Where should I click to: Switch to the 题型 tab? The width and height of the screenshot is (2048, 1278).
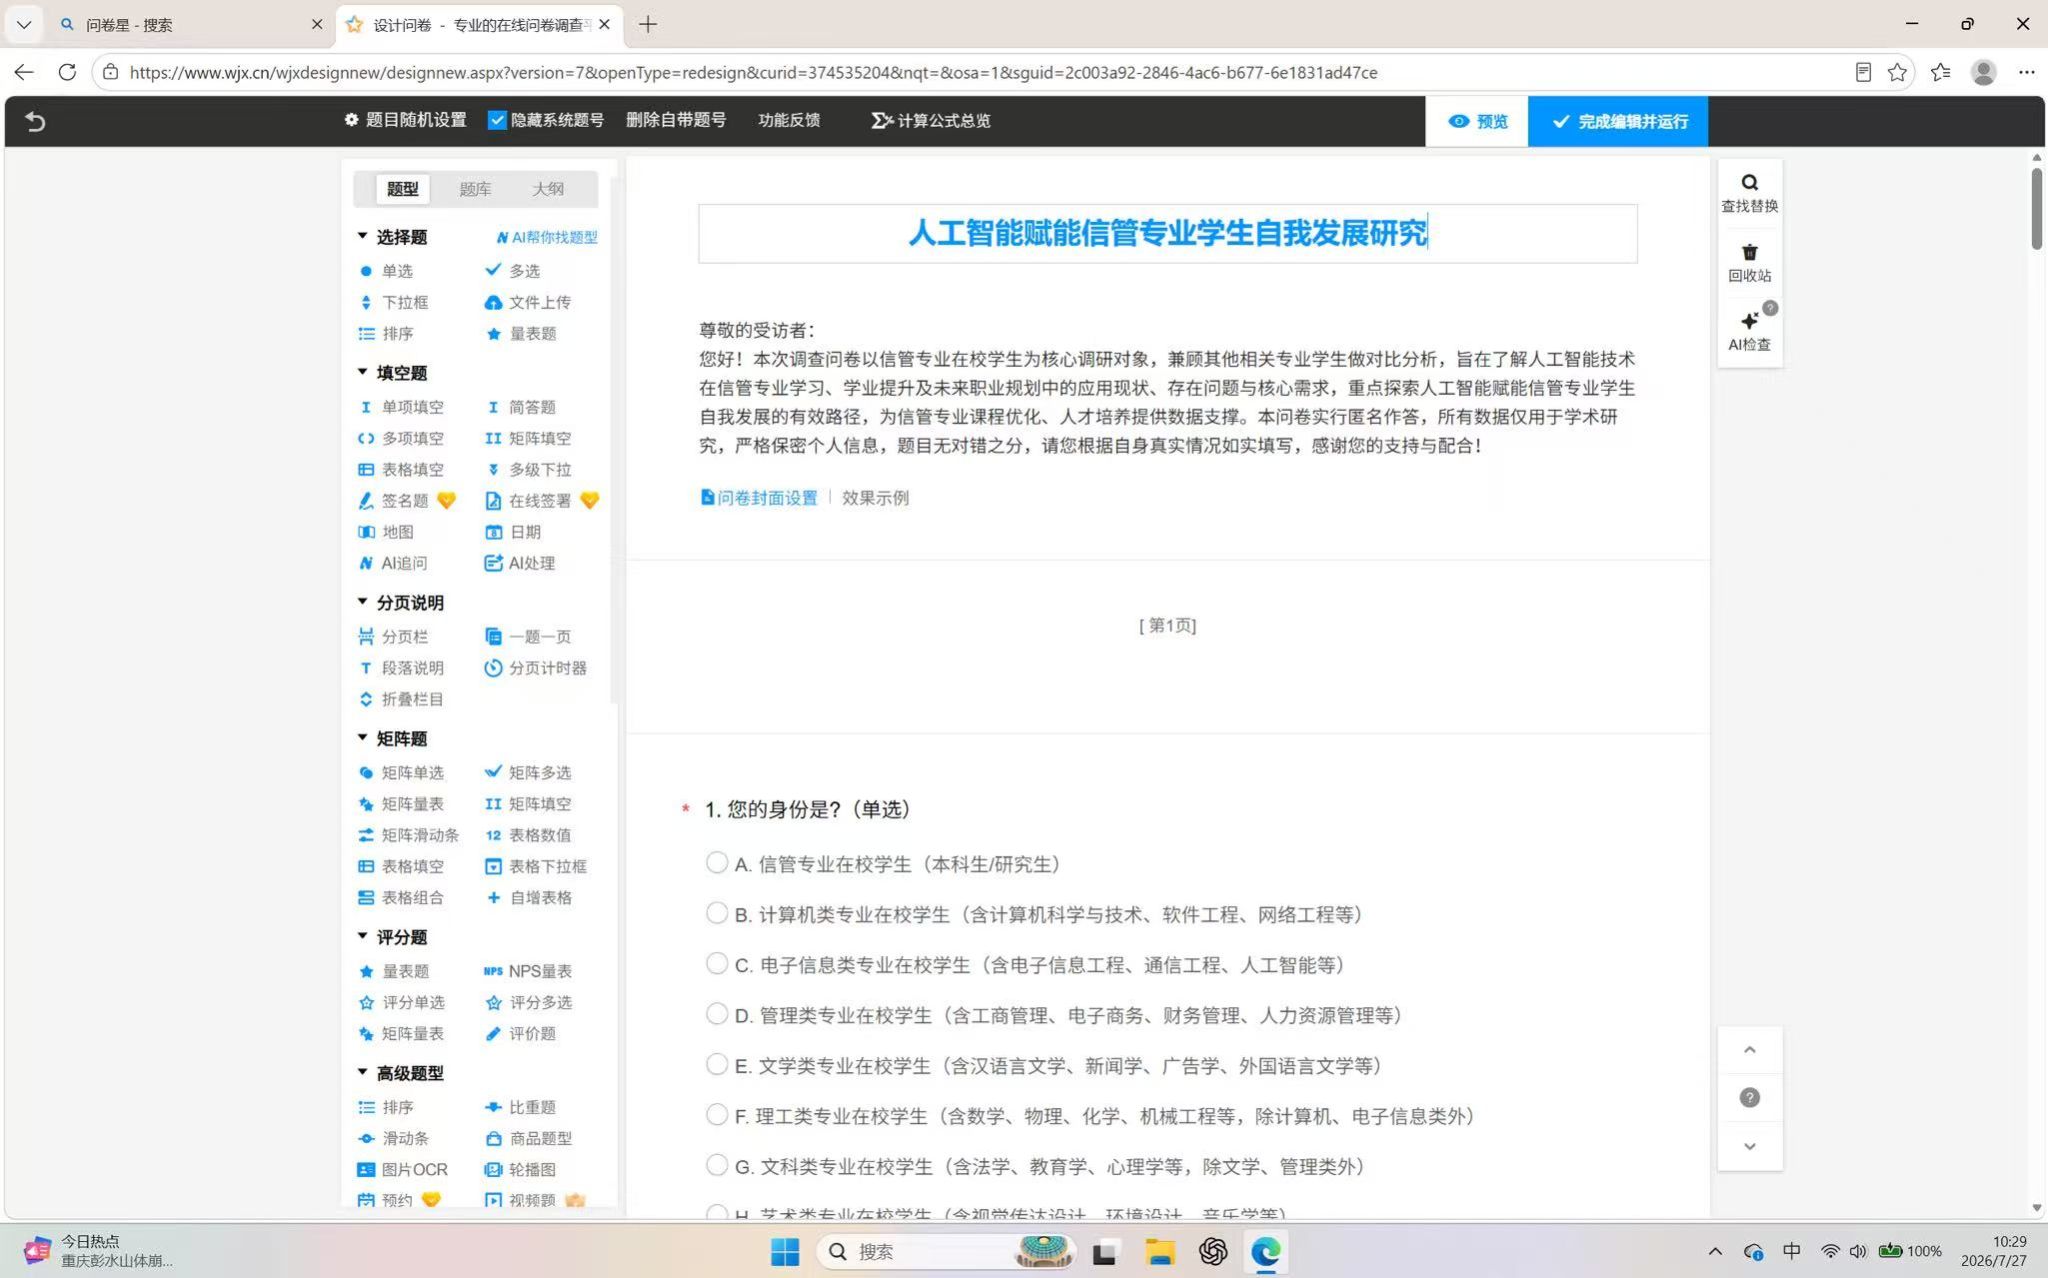[403, 189]
